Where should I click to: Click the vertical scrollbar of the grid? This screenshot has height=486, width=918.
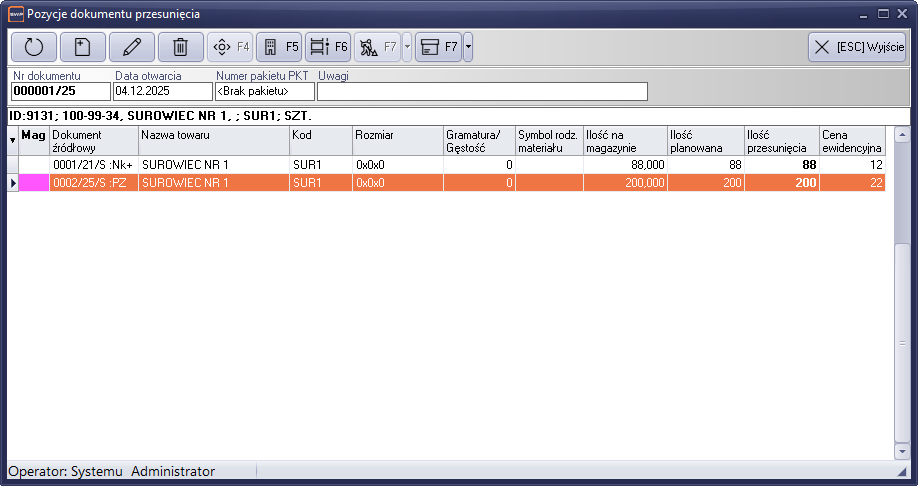coord(901,340)
